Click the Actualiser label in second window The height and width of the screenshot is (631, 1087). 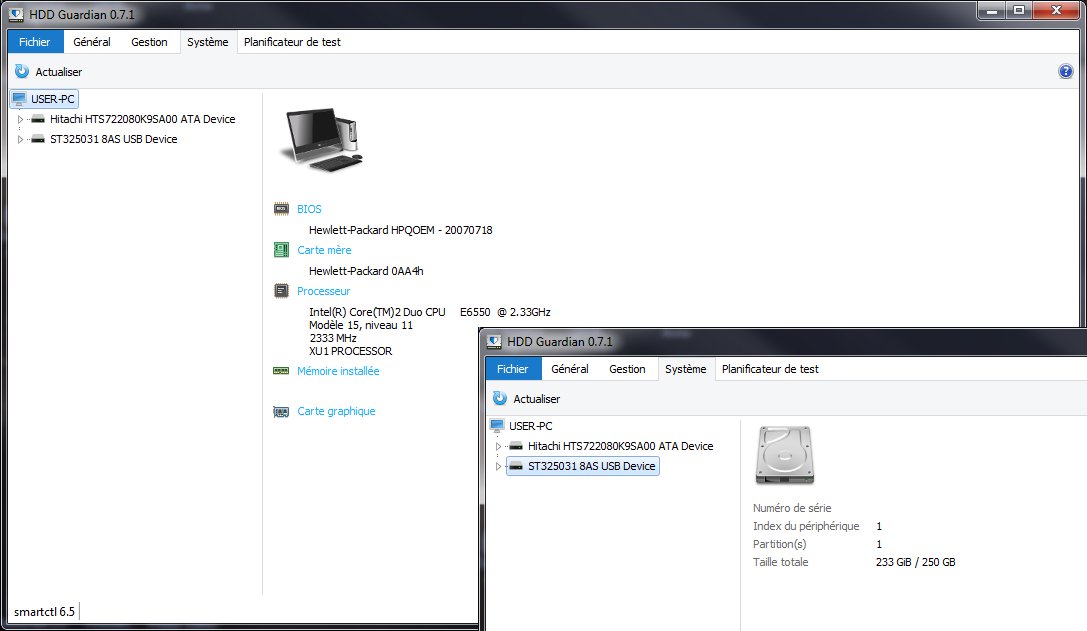(537, 399)
